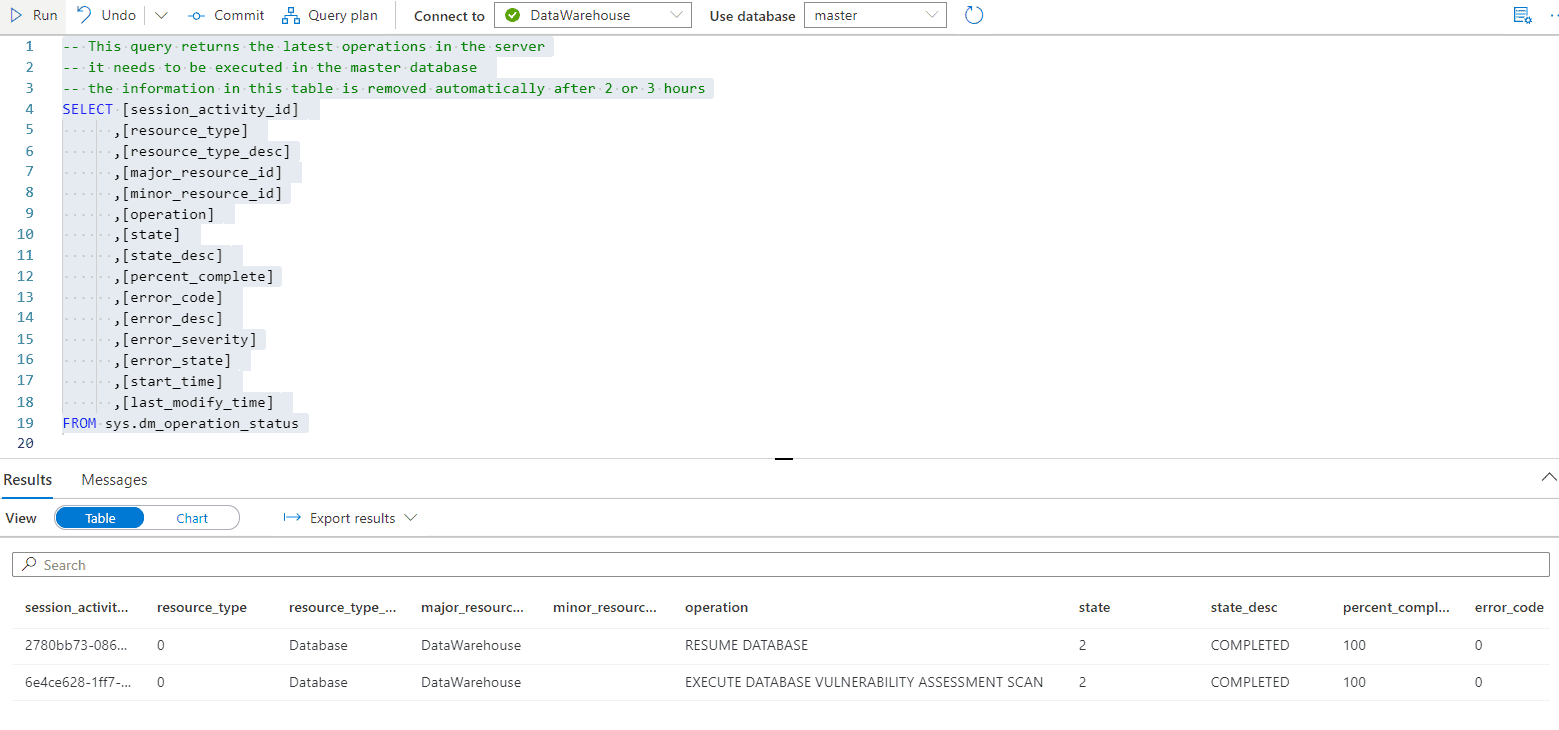Click the Export results arrow icon
Screen dimensions: 1559x730
click(x=292, y=518)
